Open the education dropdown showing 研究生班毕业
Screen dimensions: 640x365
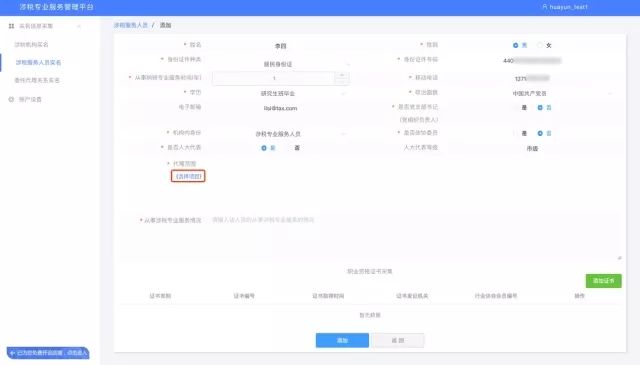coord(280,93)
